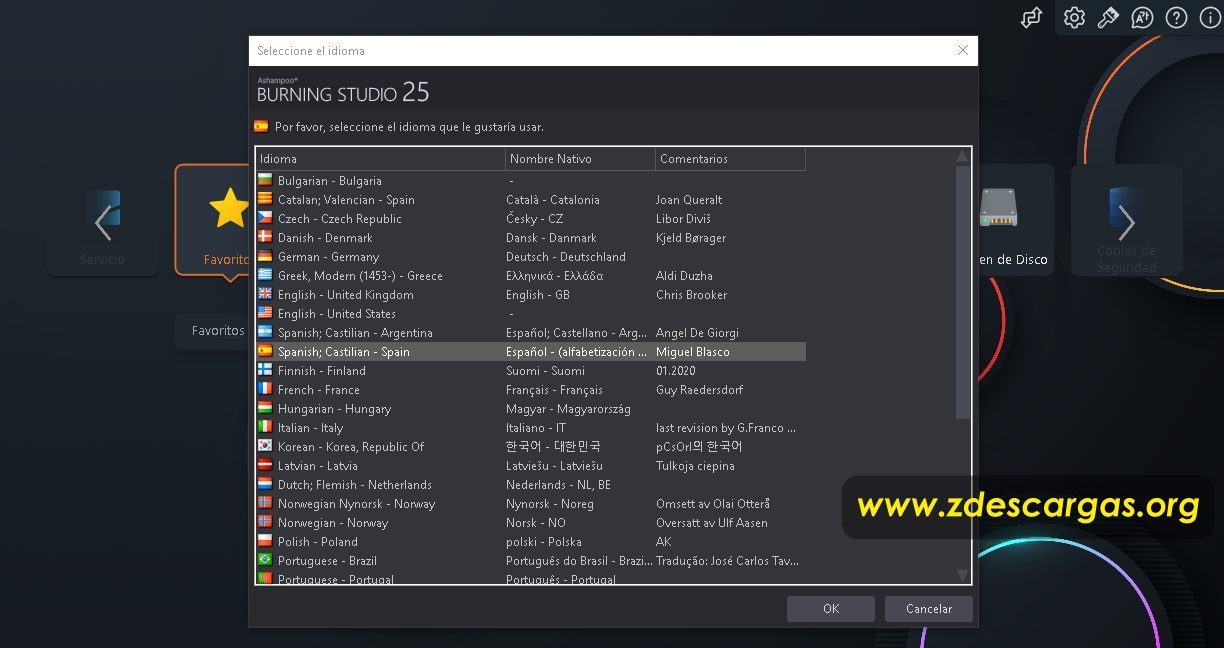Image resolution: width=1224 pixels, height=648 pixels.
Task: Click native name English - GB
Action: [538, 295]
